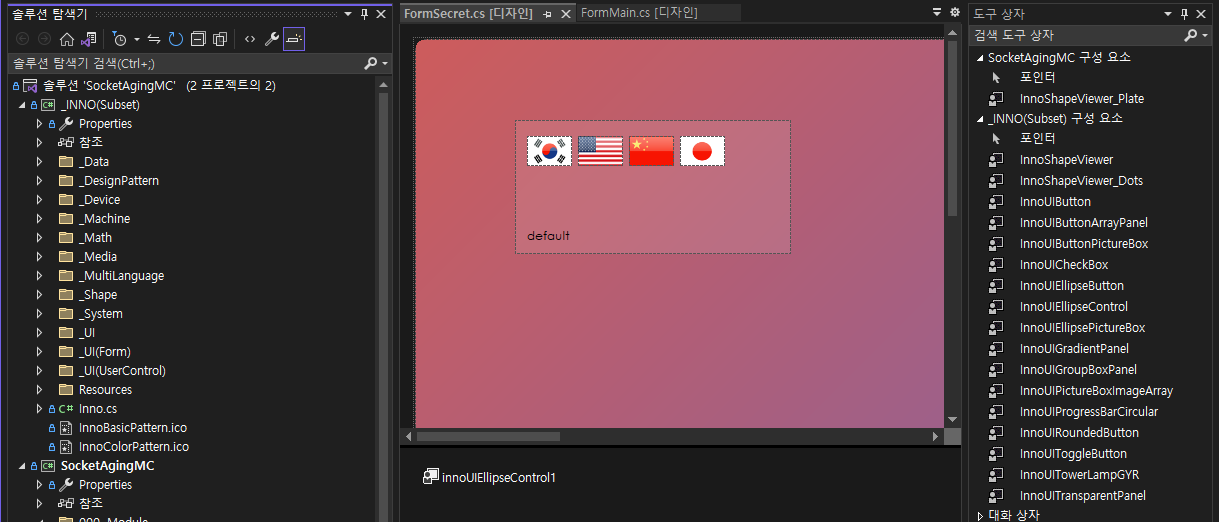Image resolution: width=1219 pixels, height=522 pixels.
Task: Expand the _DesignPattern folder
Action: [x=39, y=180]
